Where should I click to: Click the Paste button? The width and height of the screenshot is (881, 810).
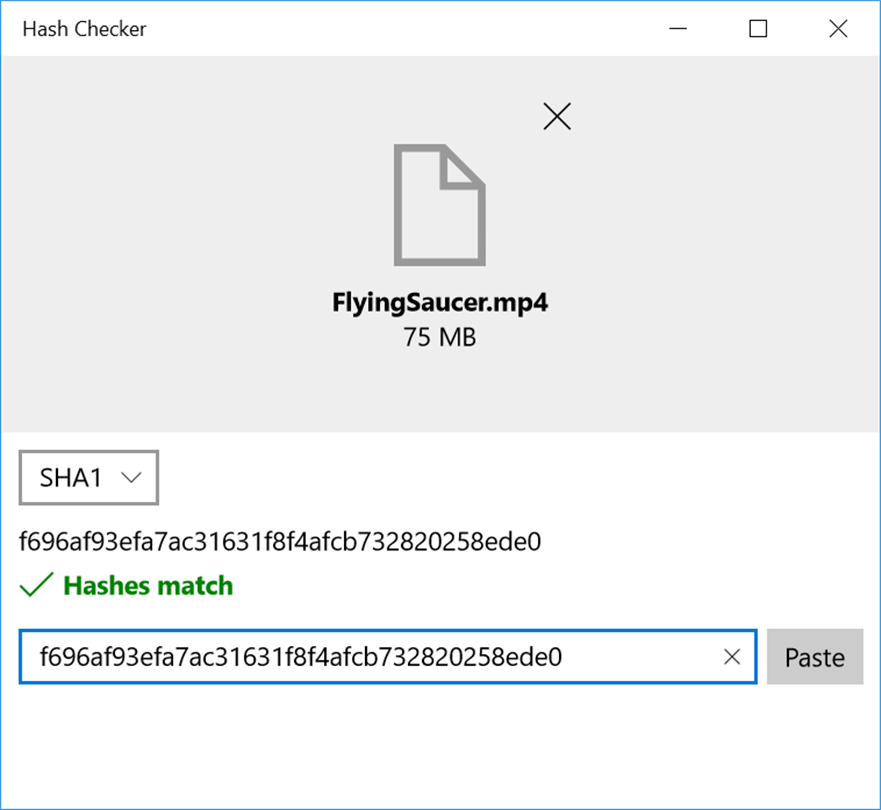tap(815, 657)
